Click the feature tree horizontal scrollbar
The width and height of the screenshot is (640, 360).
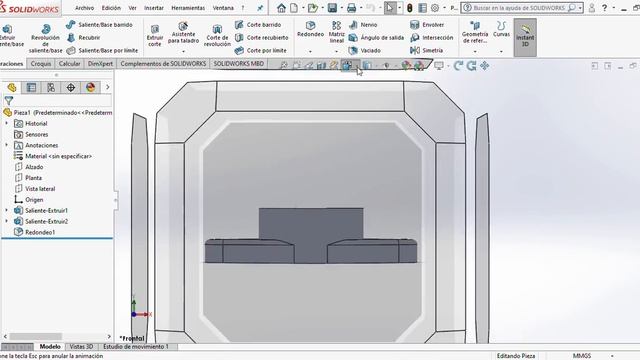click(x=36, y=337)
